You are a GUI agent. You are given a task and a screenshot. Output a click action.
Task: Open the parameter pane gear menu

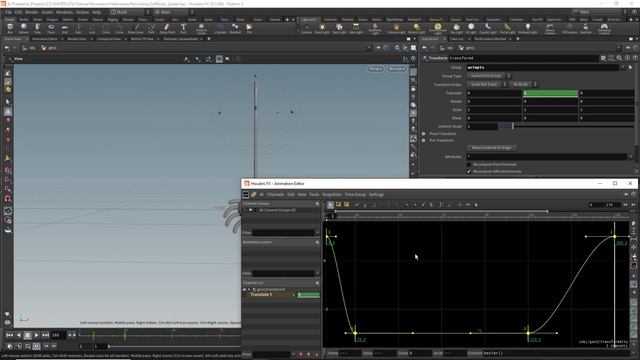[x=603, y=58]
